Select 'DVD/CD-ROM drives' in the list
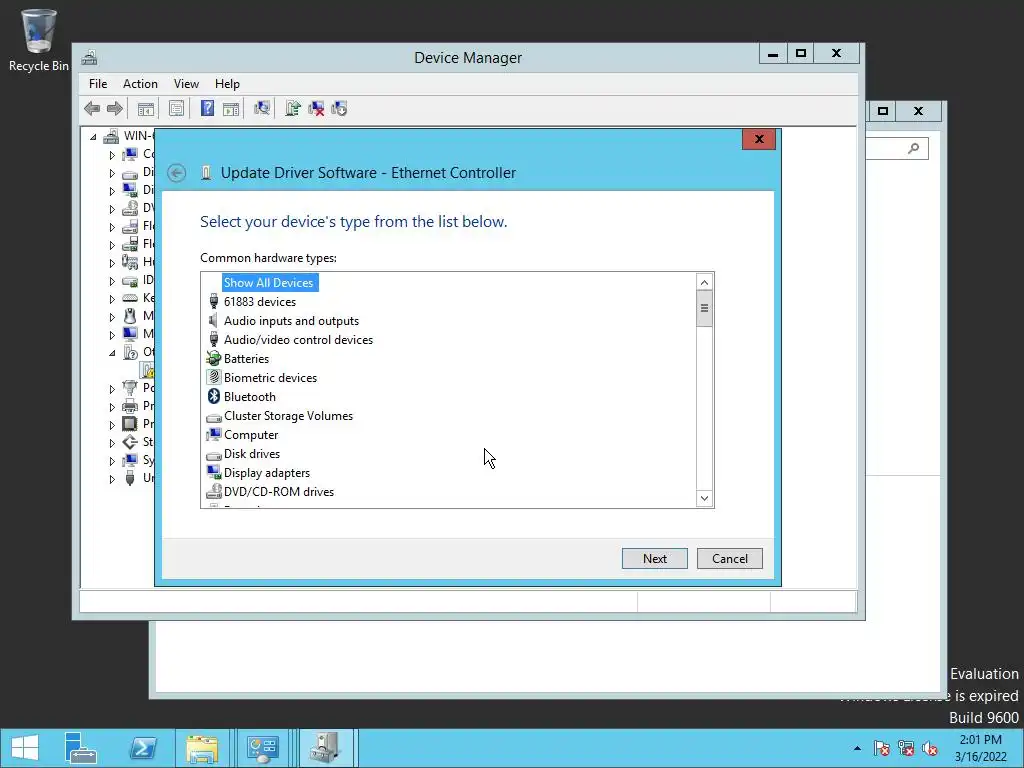 [279, 492]
